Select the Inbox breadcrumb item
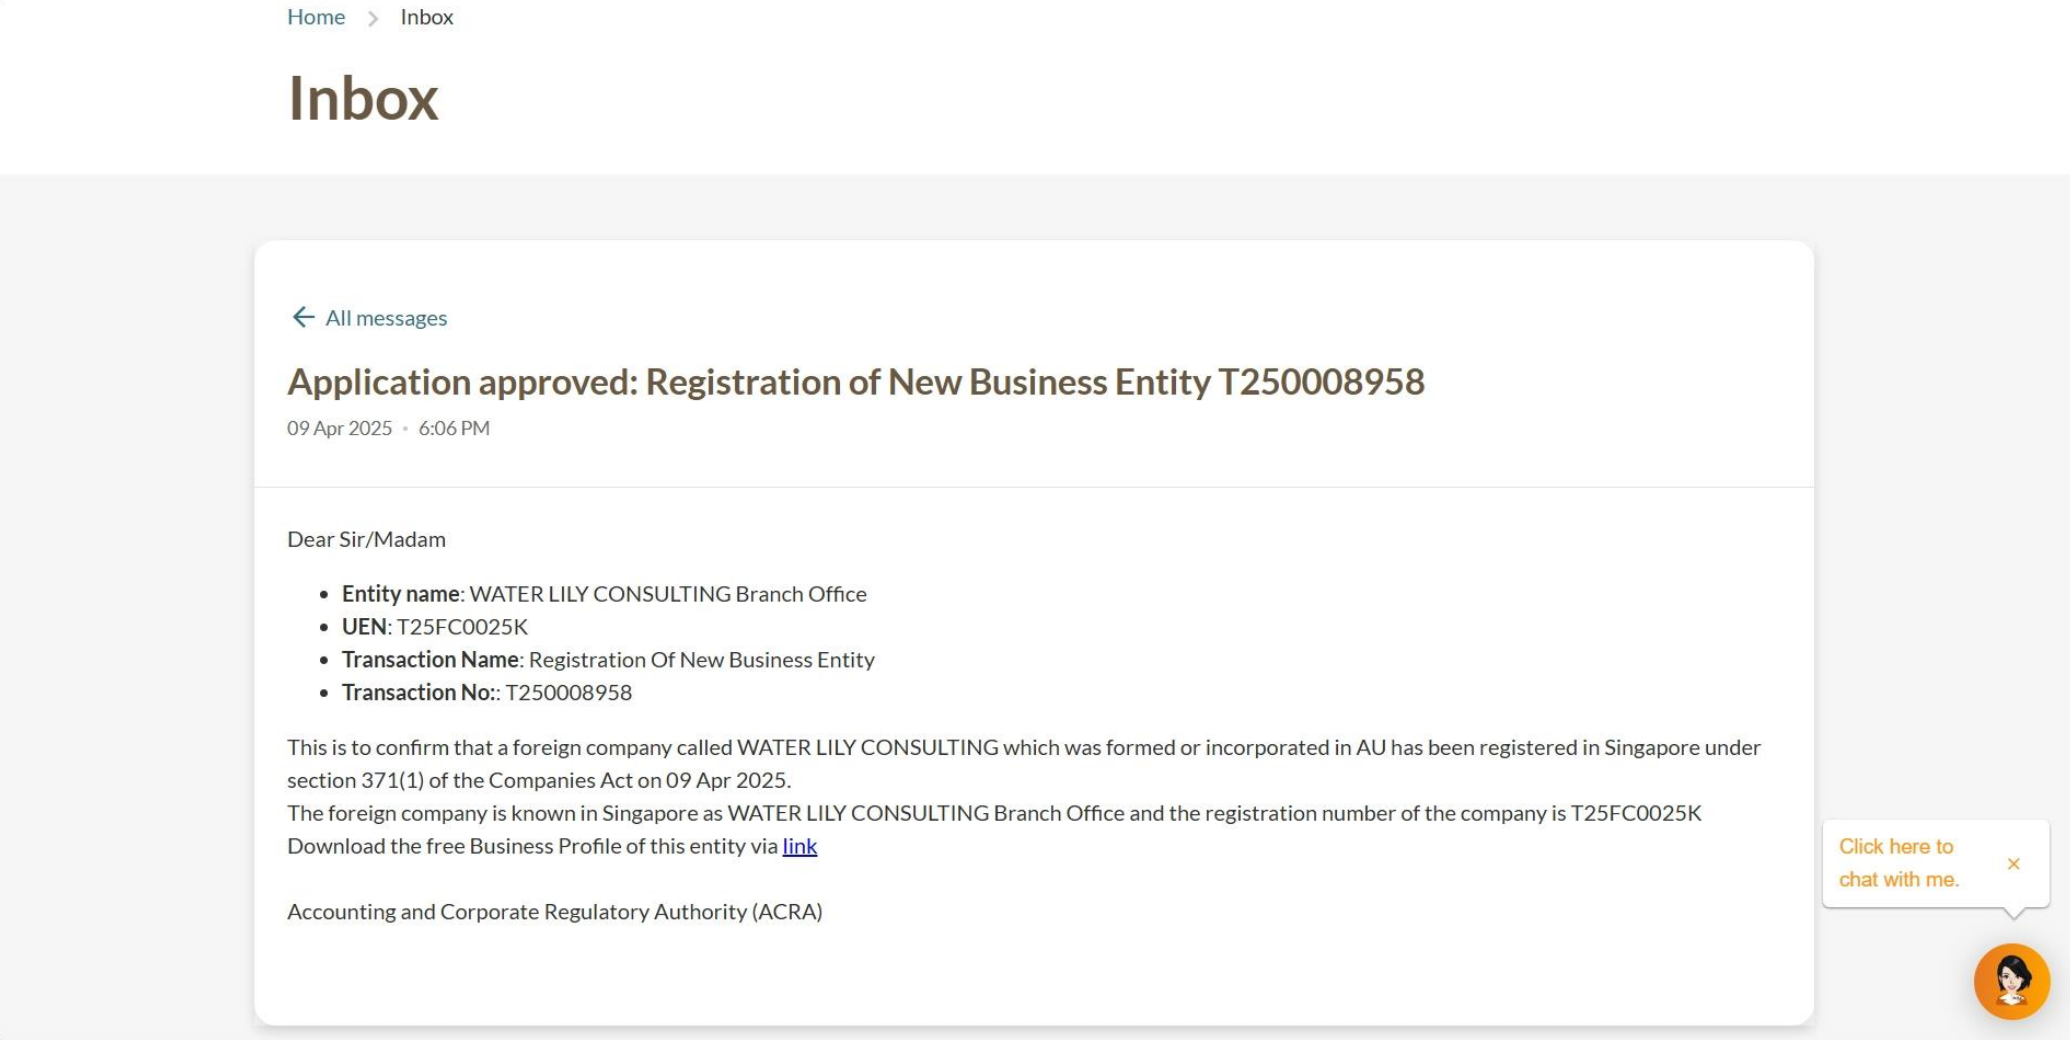The height and width of the screenshot is (1040, 2070). (425, 16)
